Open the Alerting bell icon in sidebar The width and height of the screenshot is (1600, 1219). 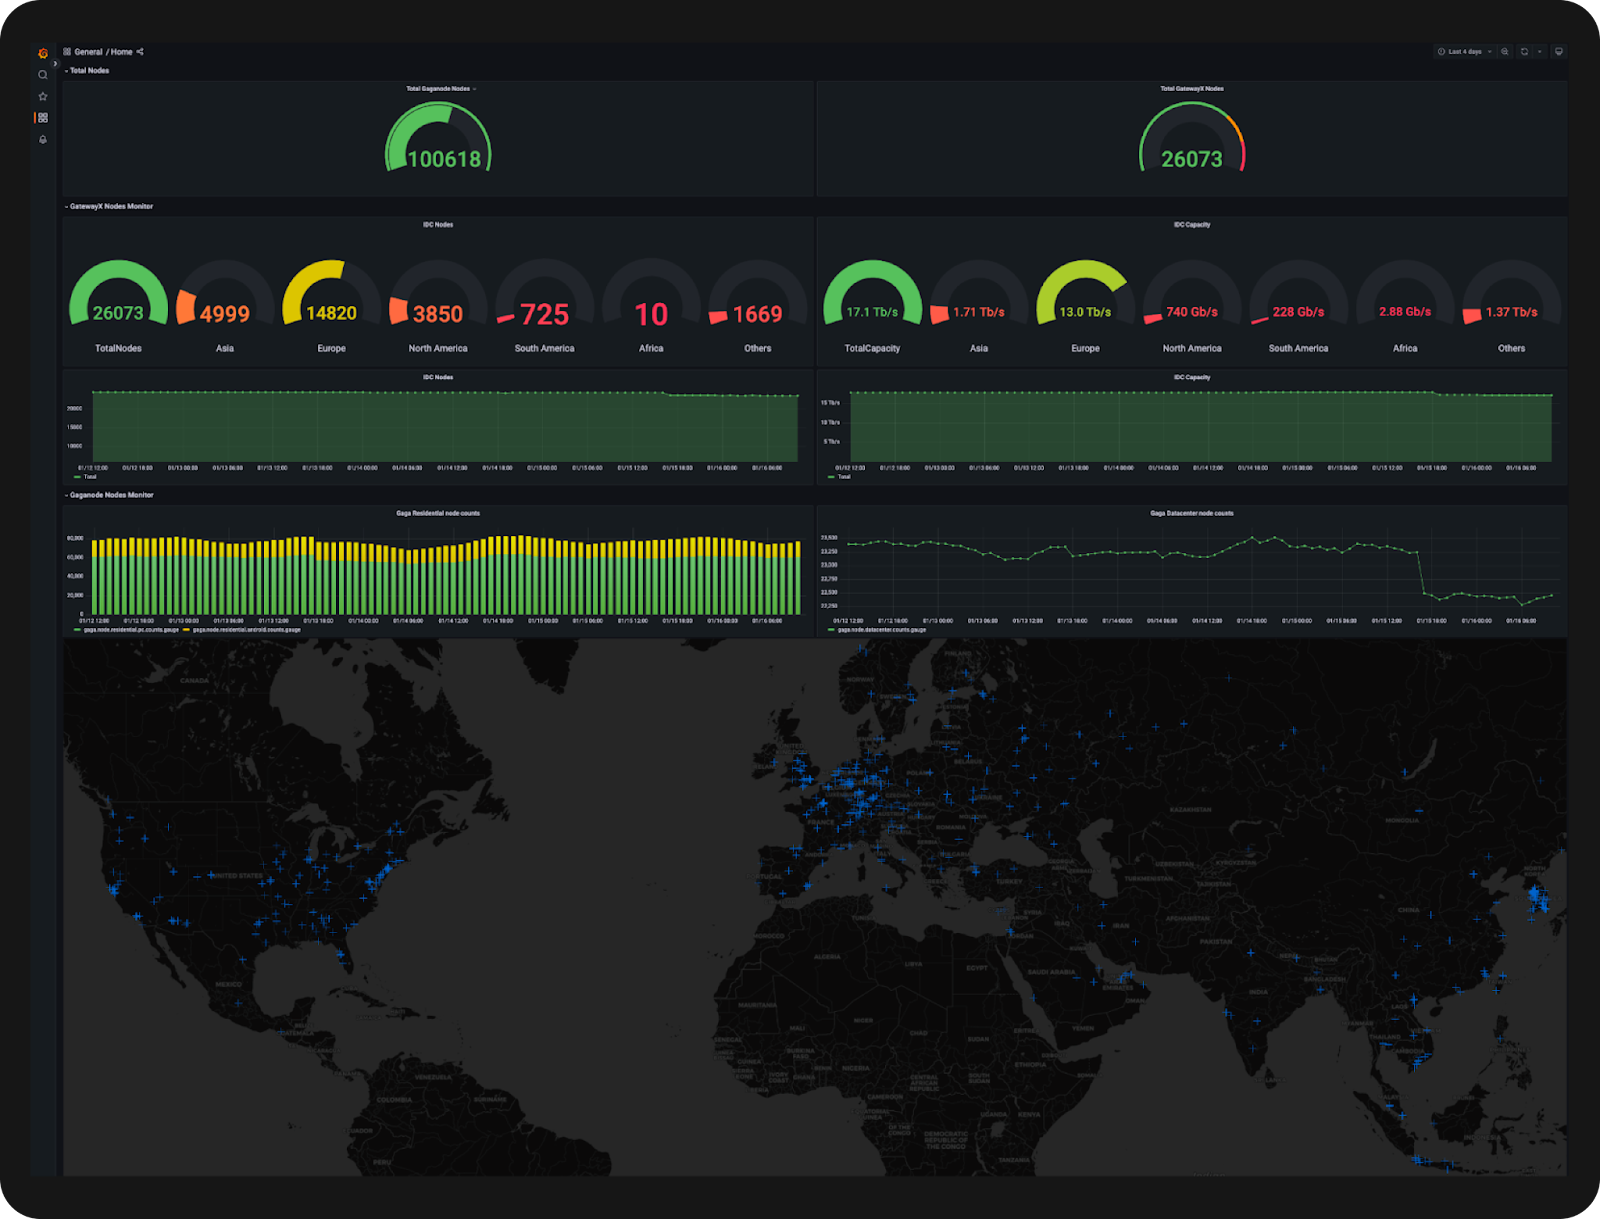[x=42, y=140]
